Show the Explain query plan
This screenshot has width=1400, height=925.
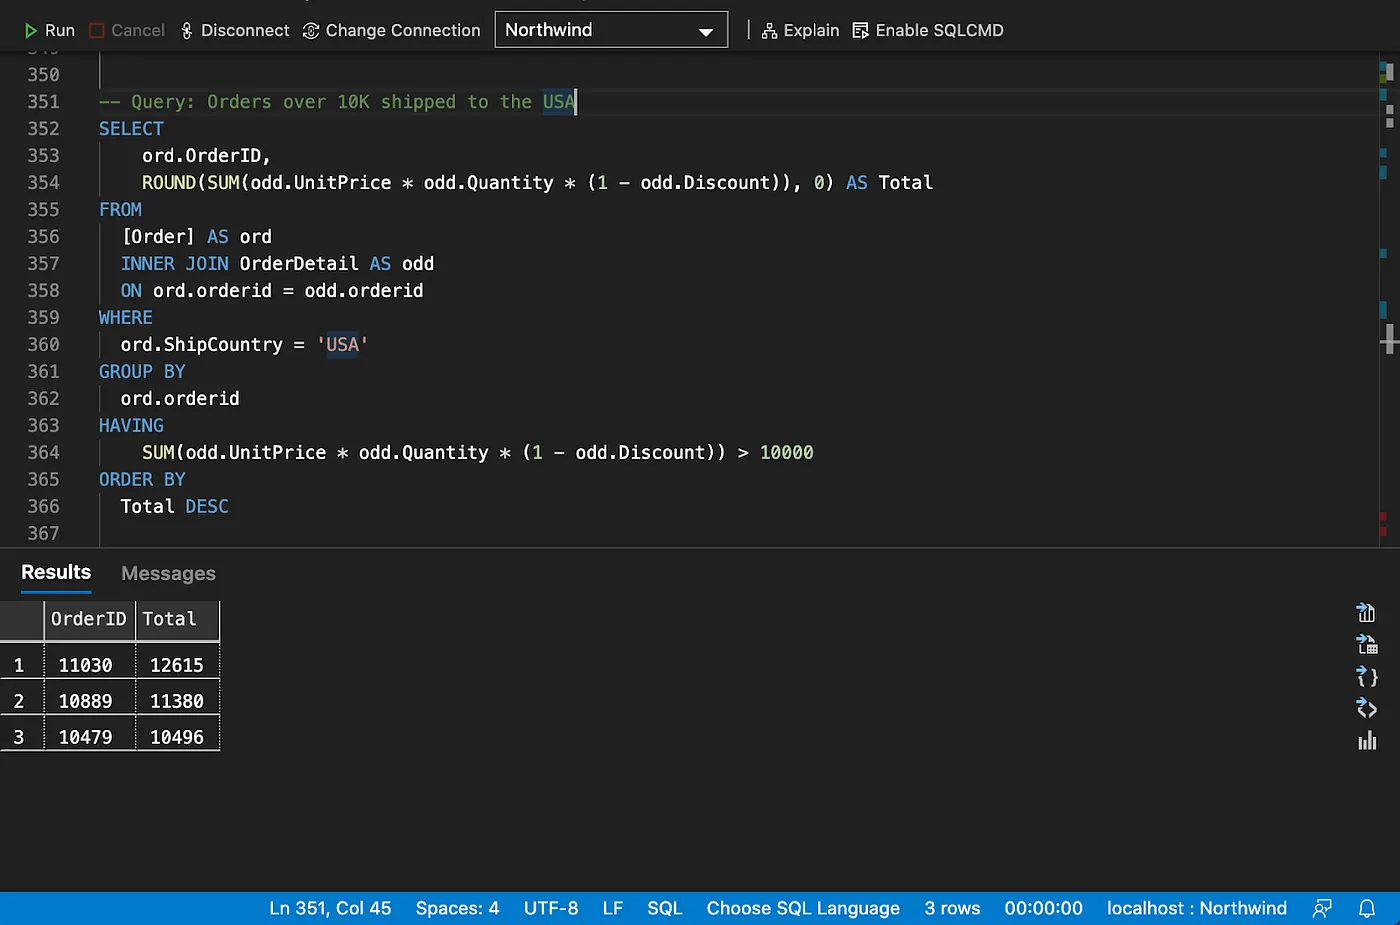(800, 30)
